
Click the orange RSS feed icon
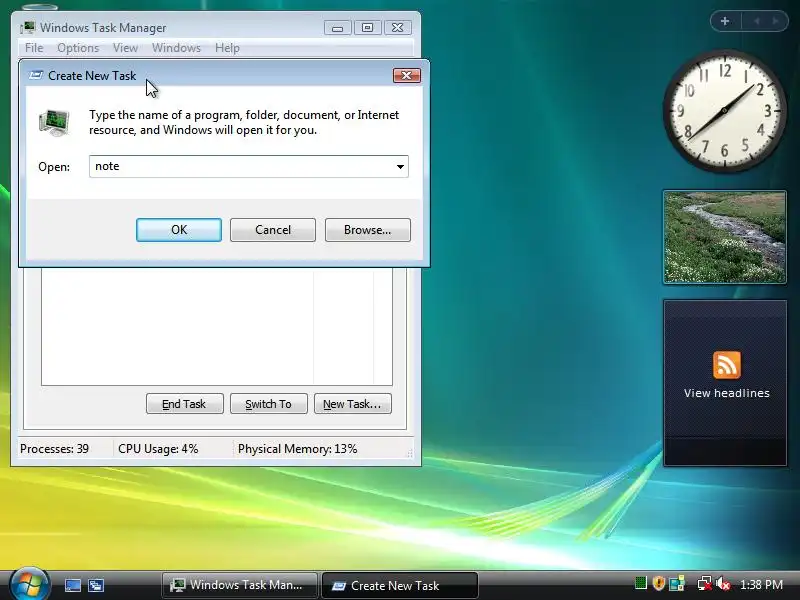click(x=727, y=365)
